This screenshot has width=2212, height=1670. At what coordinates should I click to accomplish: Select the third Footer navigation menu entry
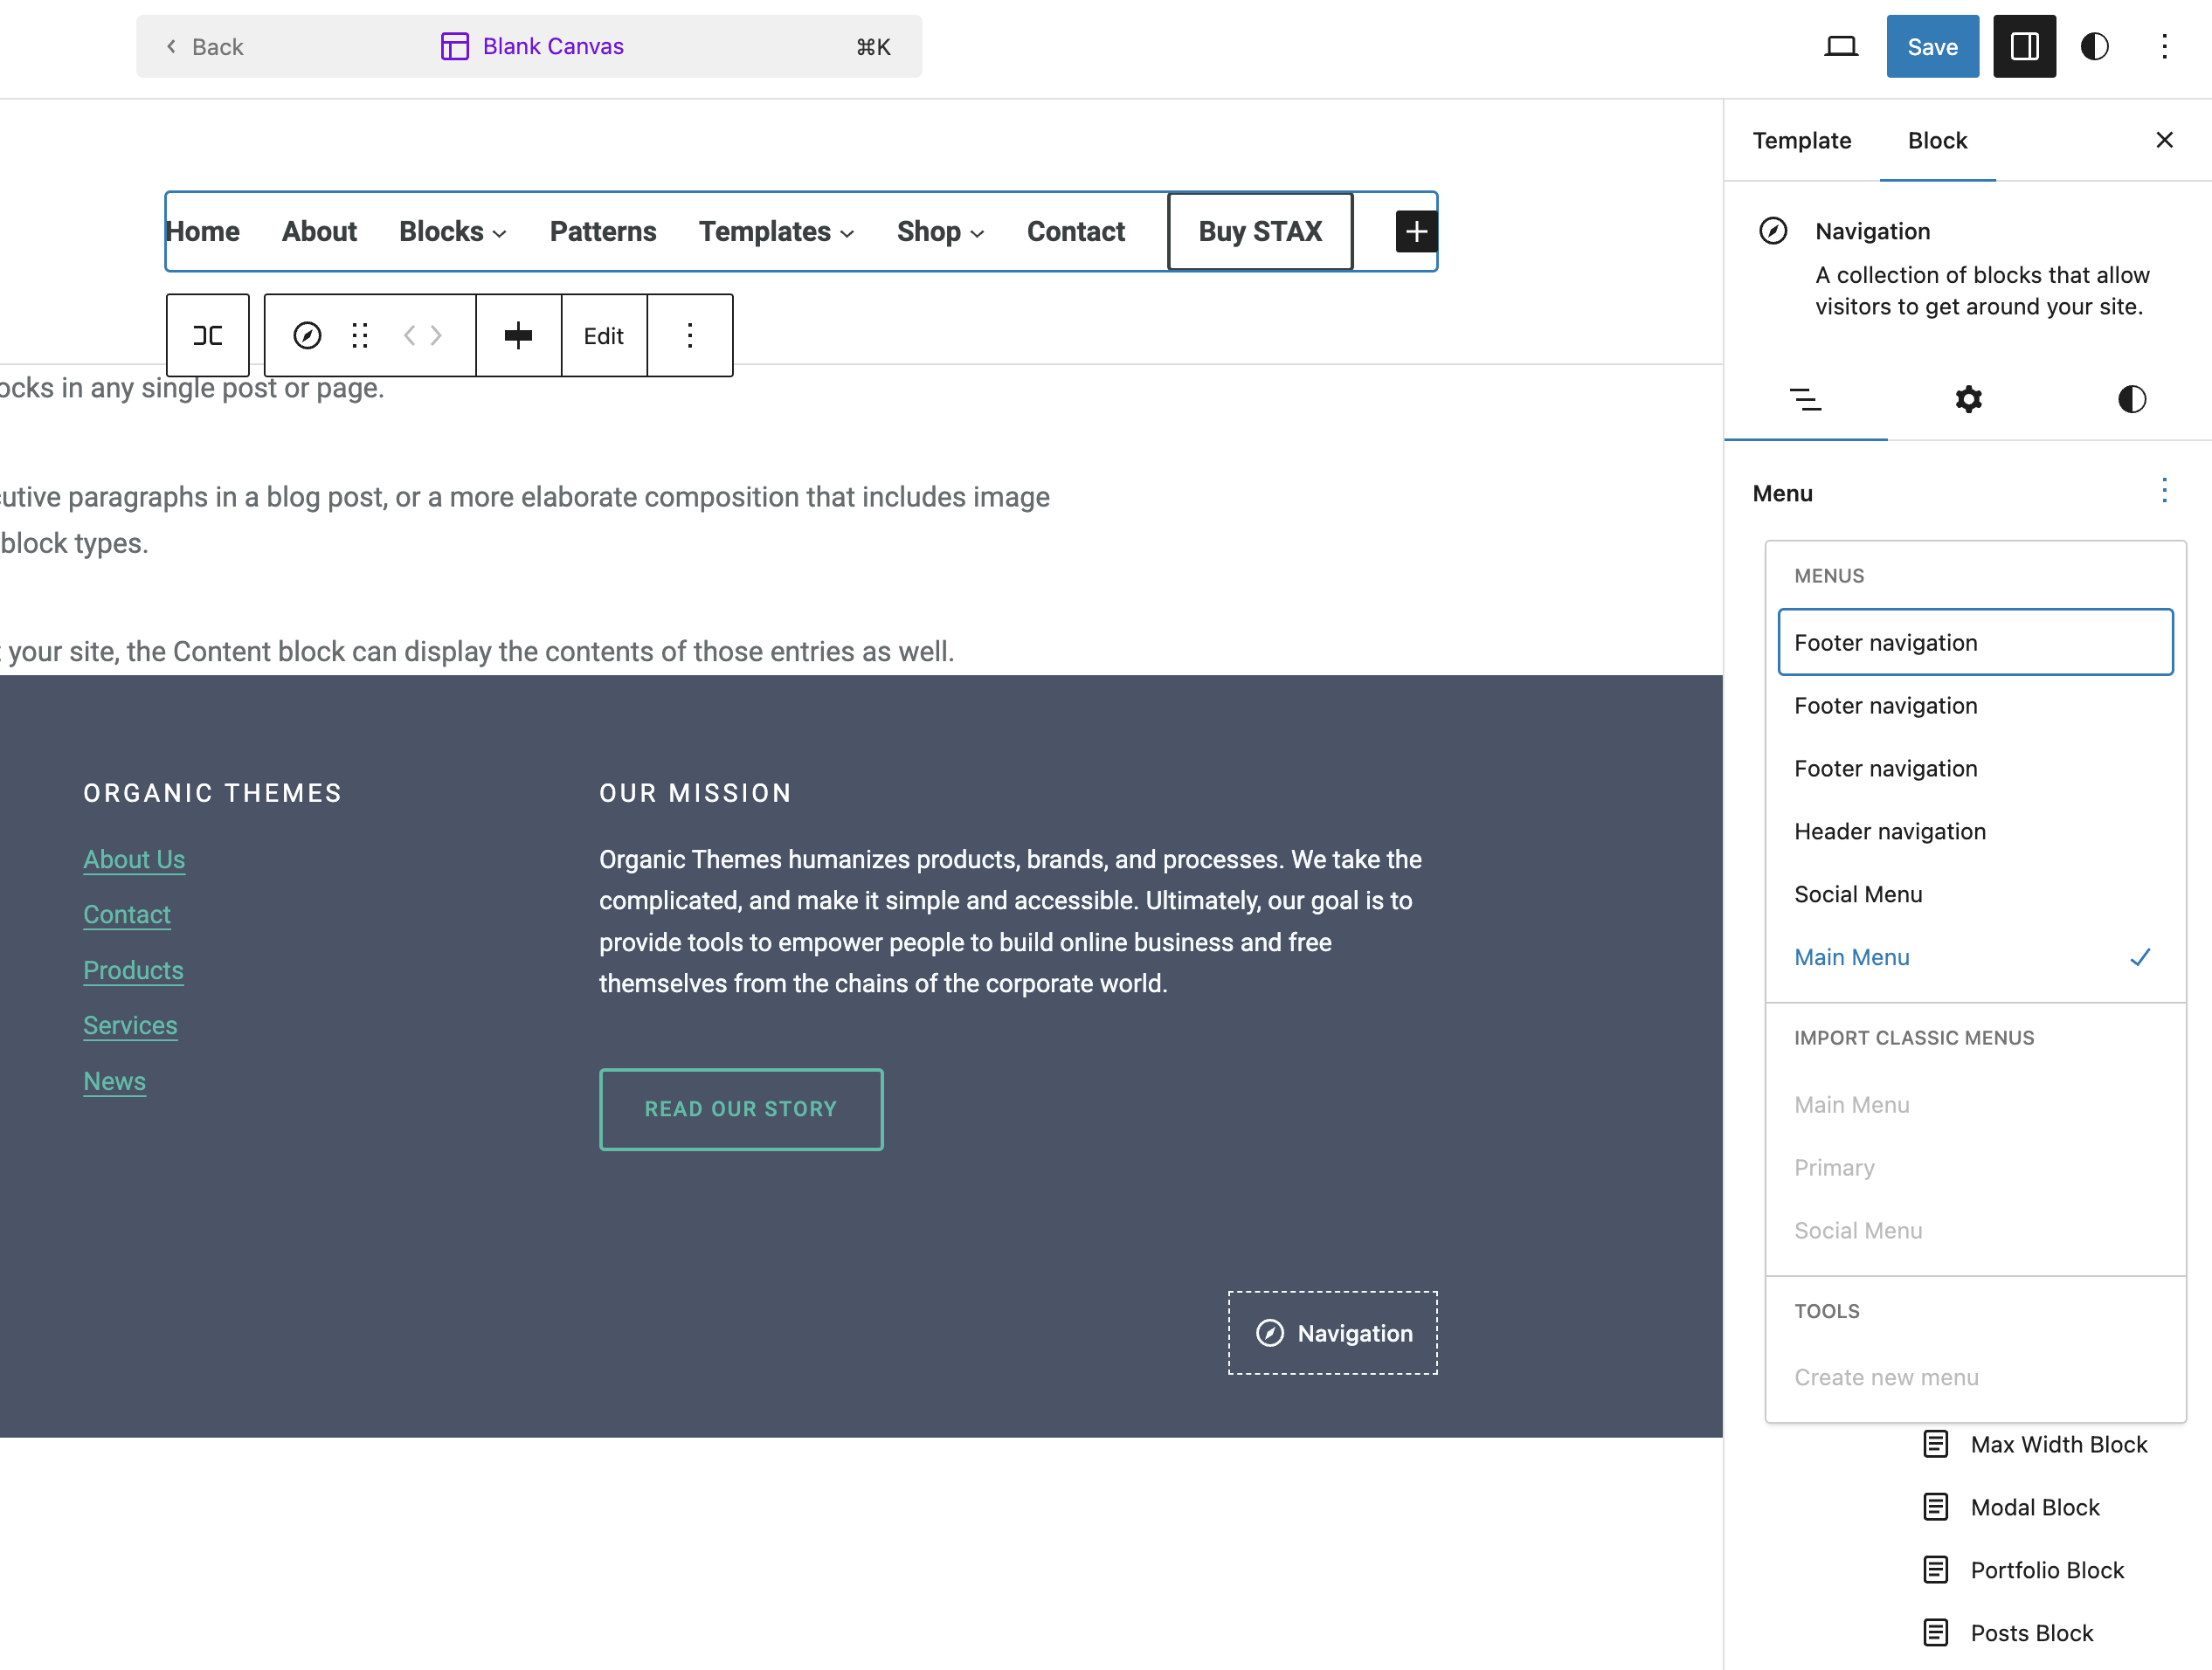coord(1975,768)
